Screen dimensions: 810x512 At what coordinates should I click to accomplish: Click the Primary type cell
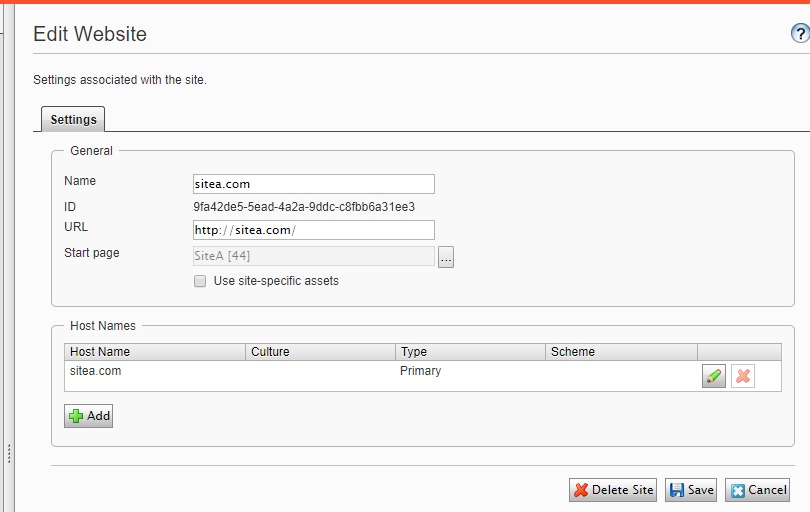420,371
